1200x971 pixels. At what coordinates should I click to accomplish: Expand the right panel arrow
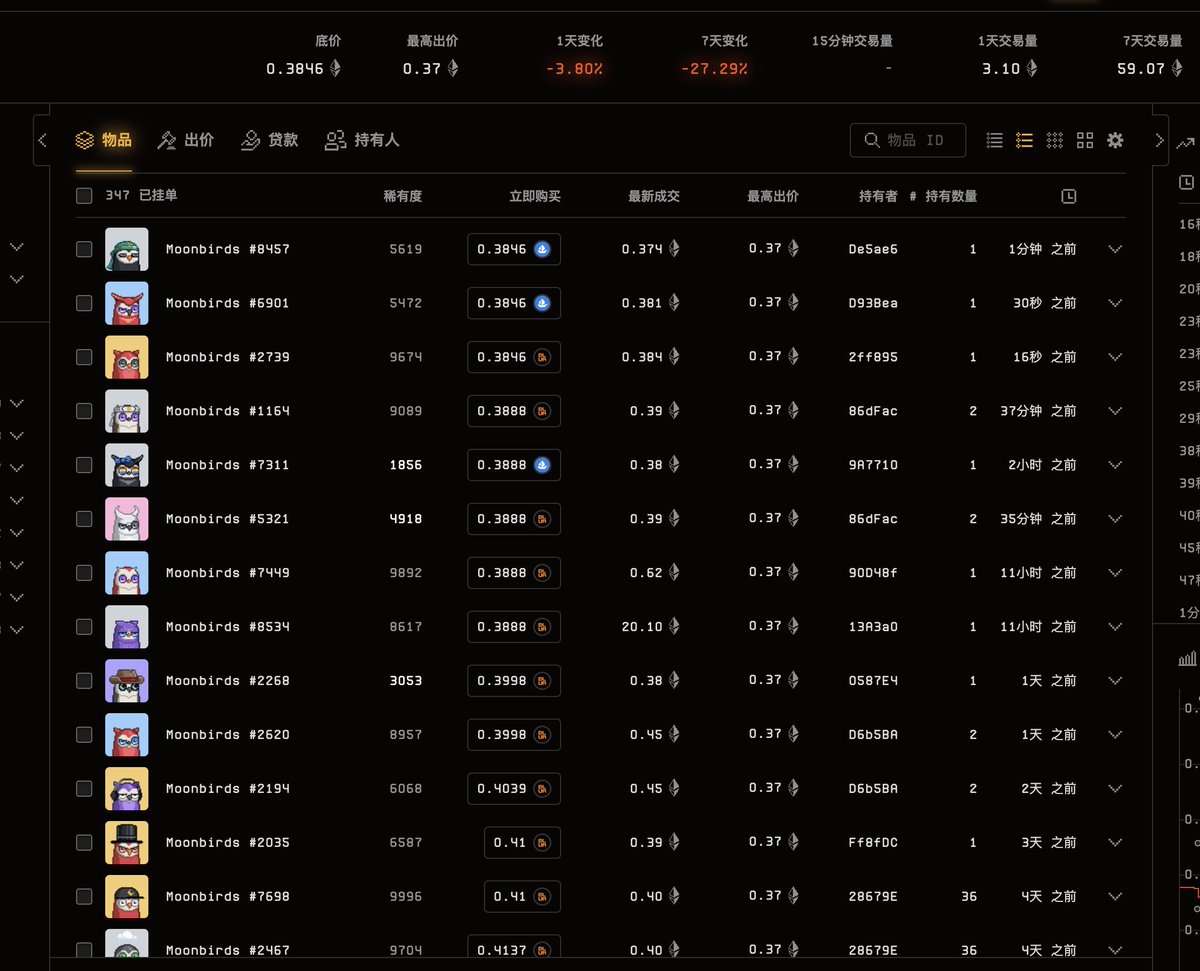click(x=1159, y=140)
